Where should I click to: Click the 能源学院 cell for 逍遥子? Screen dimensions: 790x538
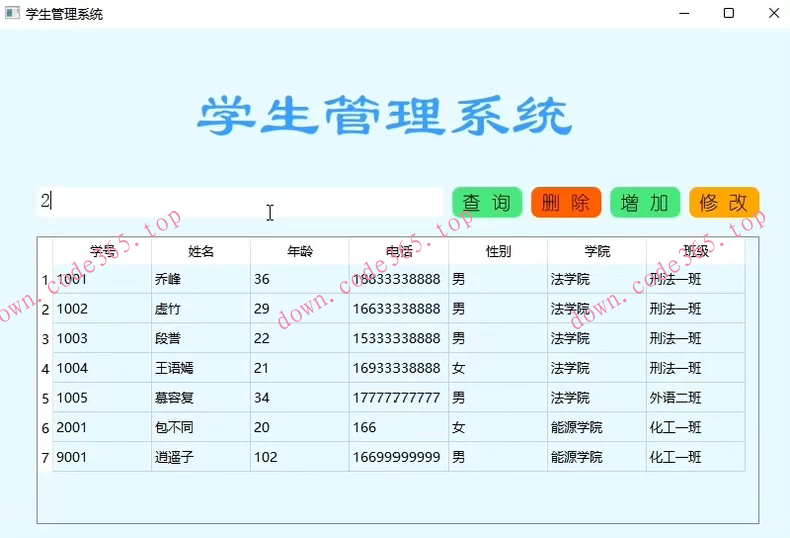597,457
